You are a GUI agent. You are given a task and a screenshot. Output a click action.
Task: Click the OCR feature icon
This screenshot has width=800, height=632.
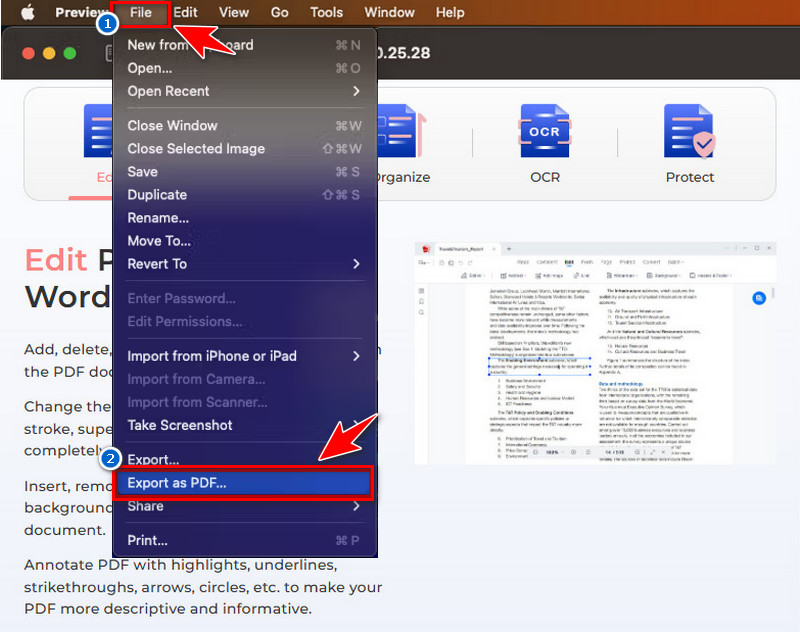pos(545,131)
